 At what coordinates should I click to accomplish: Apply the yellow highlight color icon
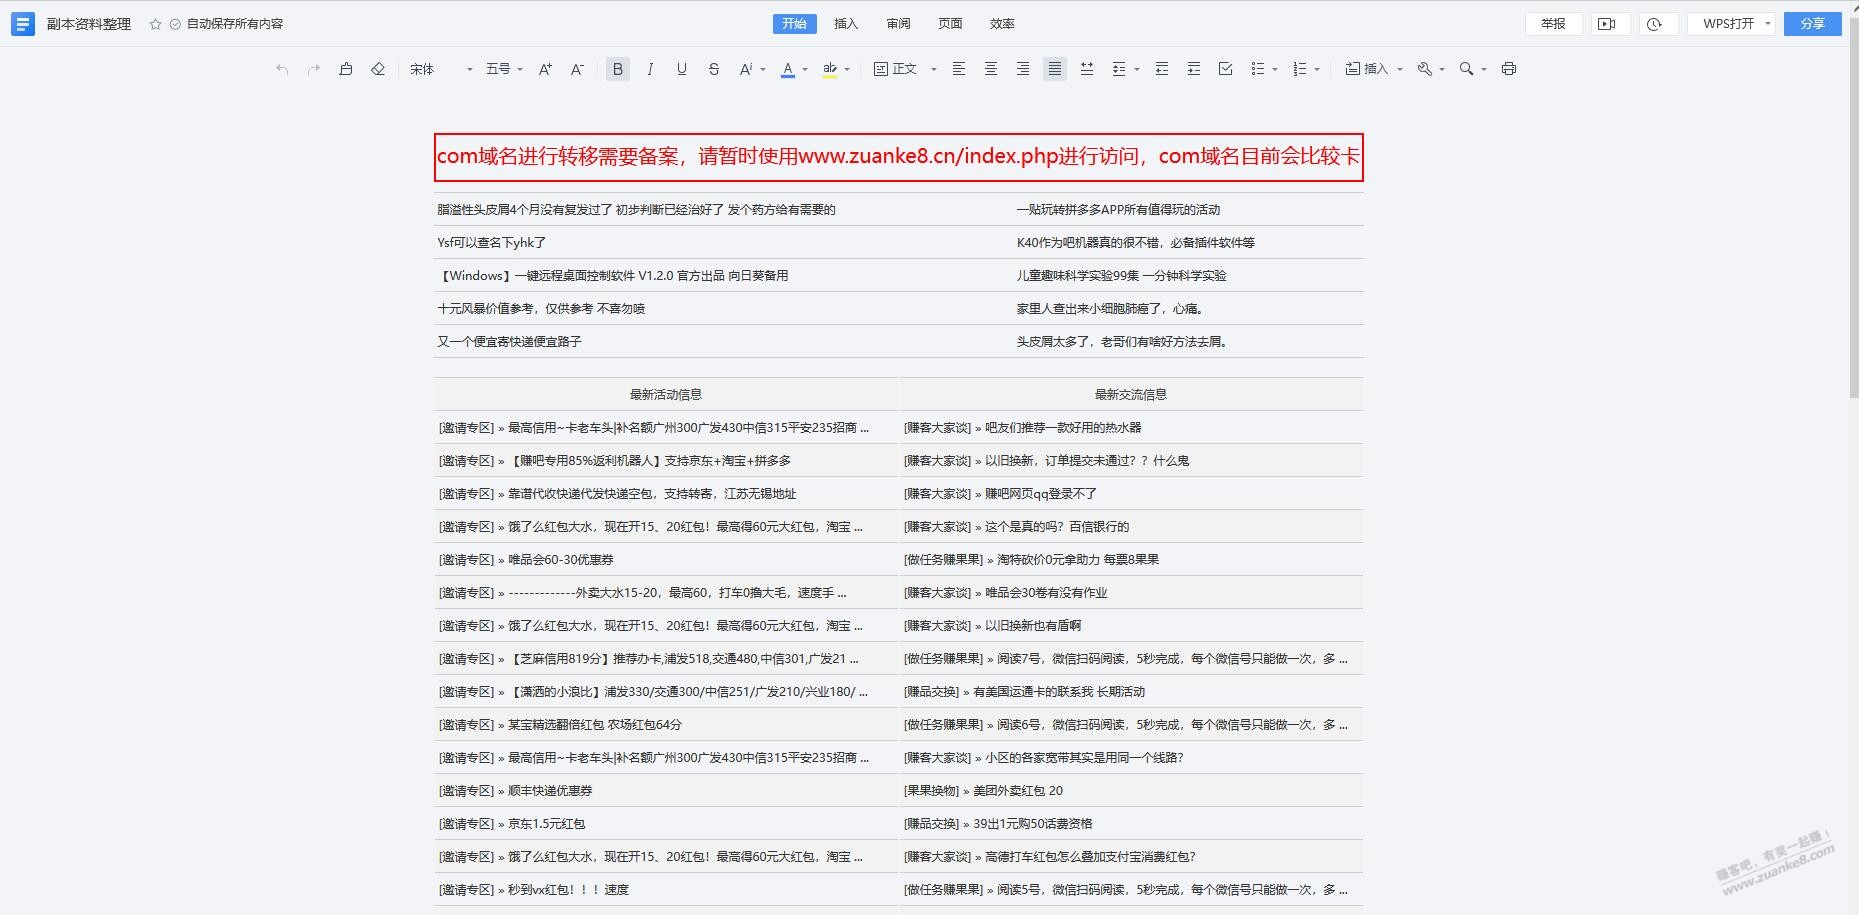coord(830,69)
